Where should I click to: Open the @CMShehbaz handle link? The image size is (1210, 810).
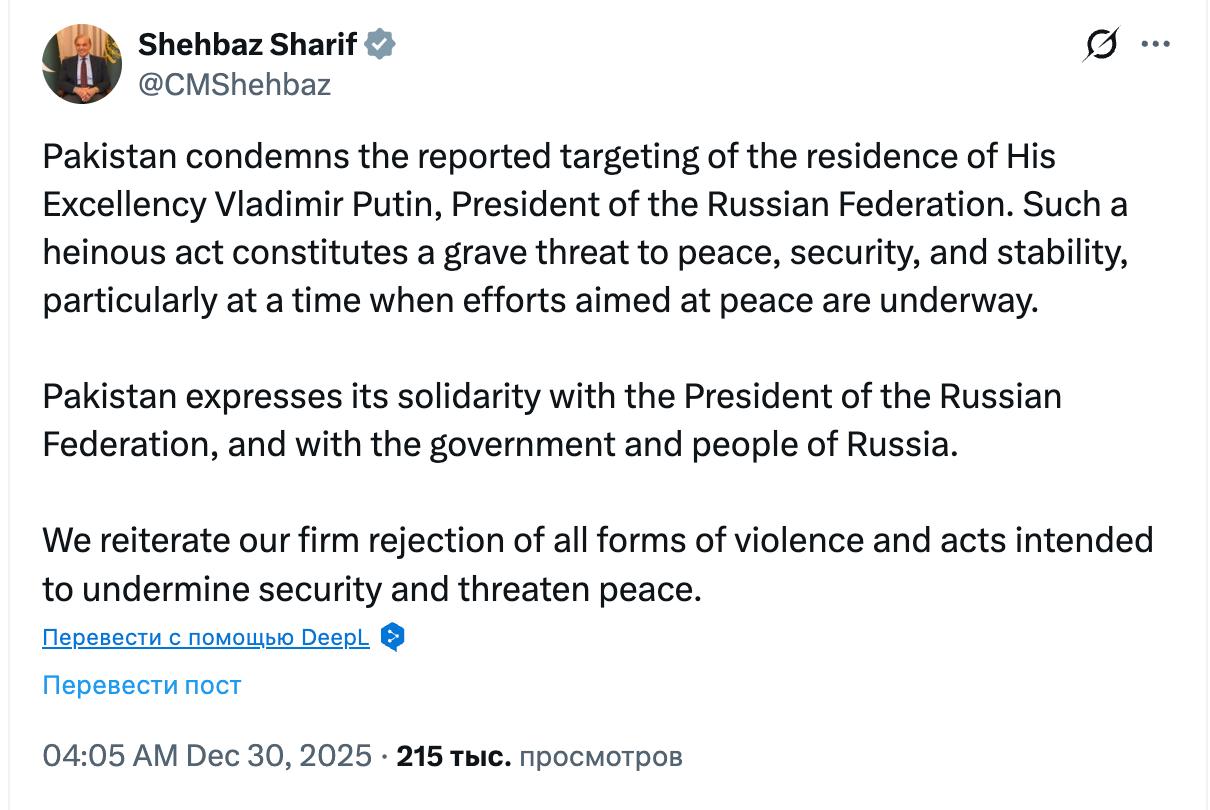click(234, 85)
